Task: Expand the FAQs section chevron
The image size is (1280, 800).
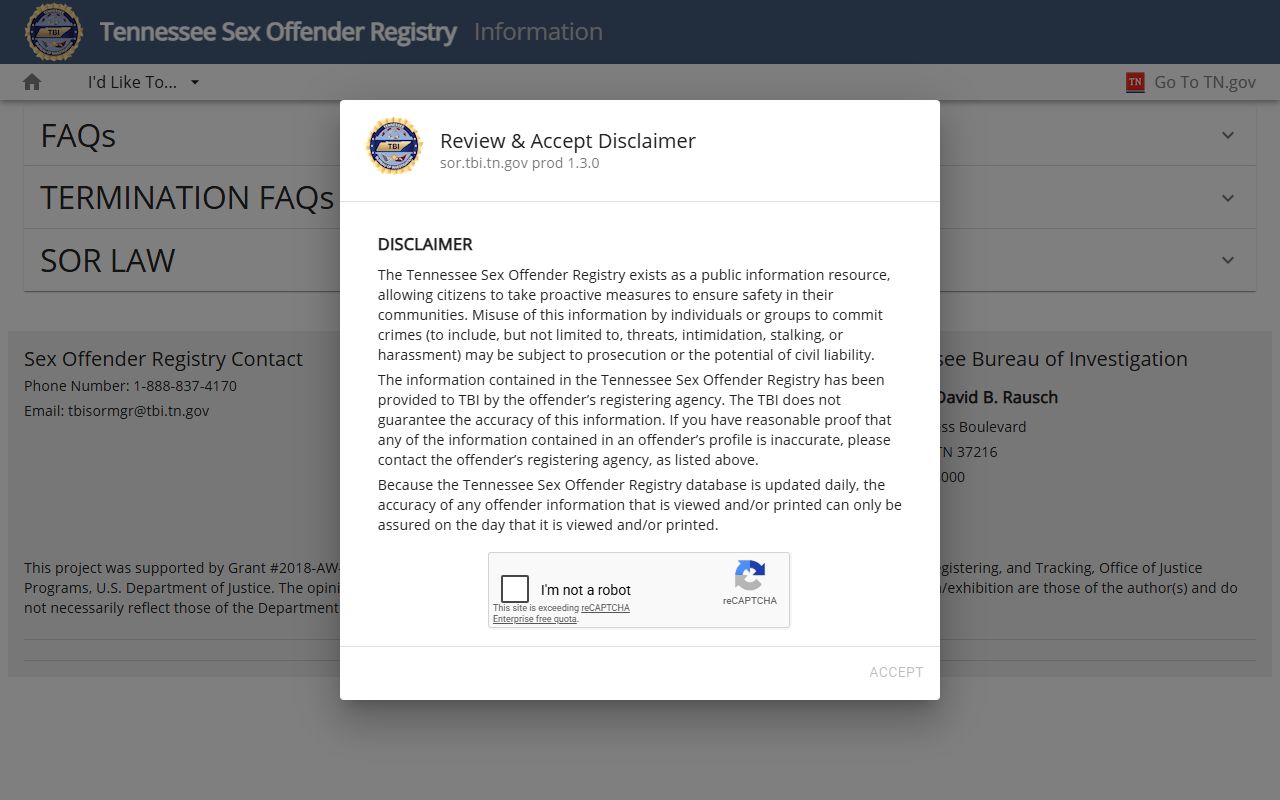Action: 1228,135
